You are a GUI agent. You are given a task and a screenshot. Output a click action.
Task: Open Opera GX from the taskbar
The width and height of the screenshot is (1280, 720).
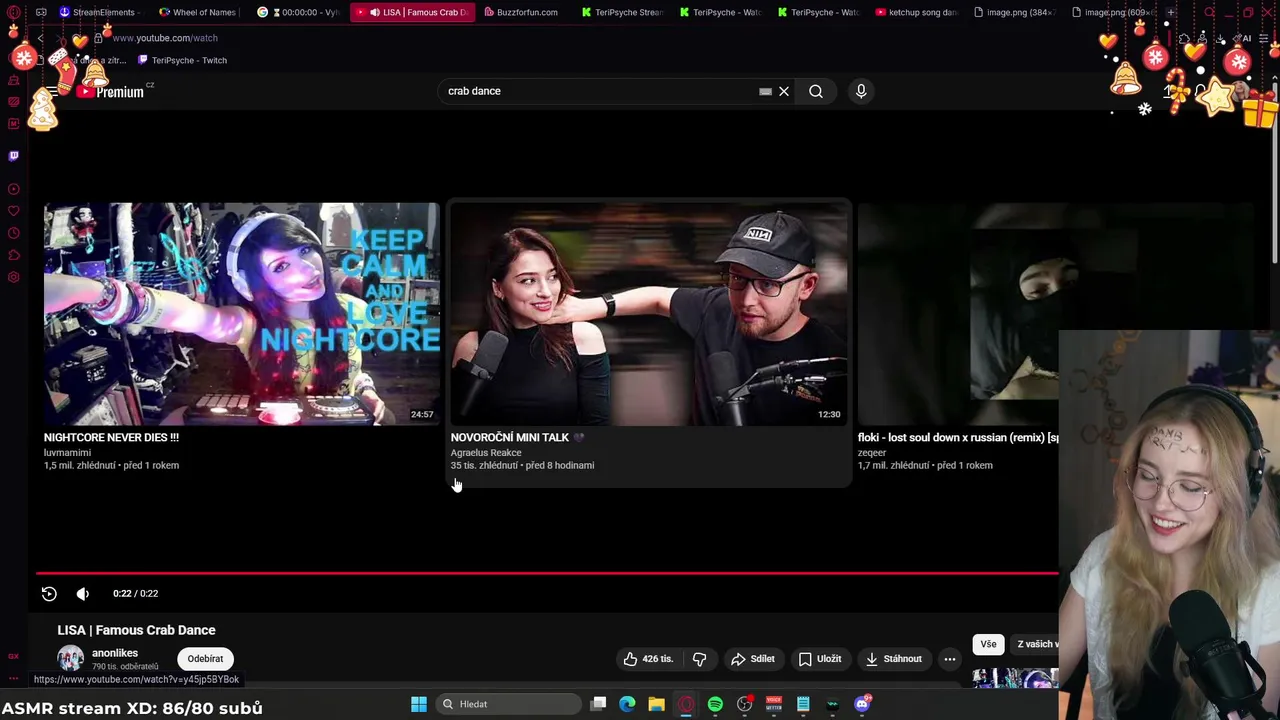[x=686, y=704]
